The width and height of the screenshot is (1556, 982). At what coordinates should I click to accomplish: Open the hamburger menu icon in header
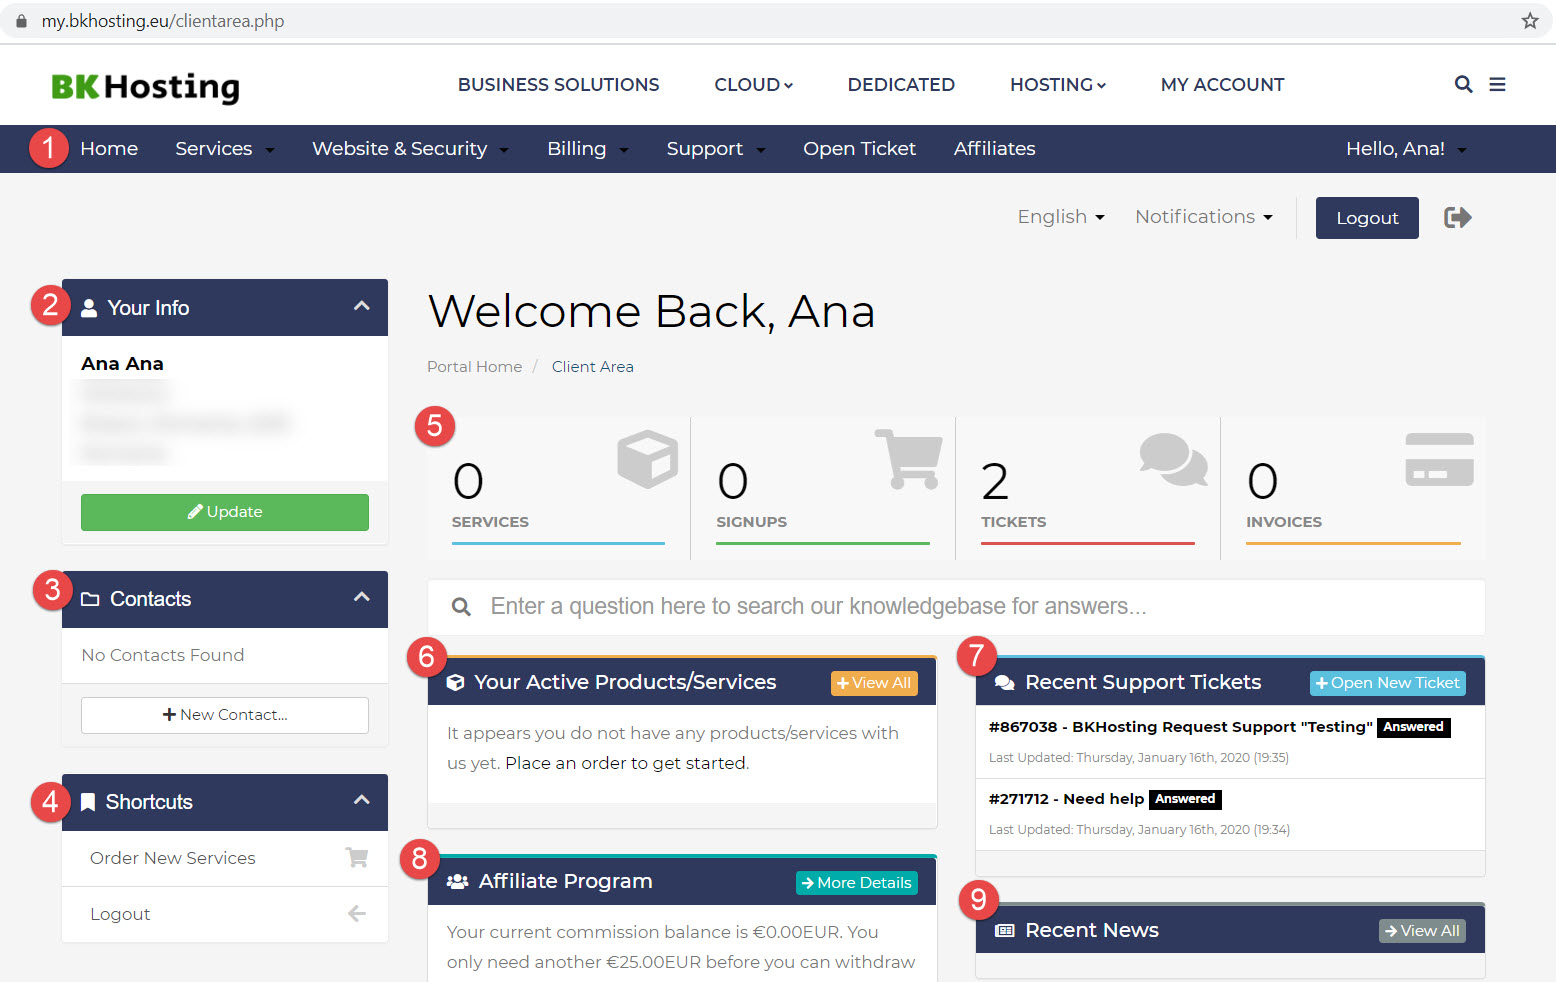click(1497, 85)
